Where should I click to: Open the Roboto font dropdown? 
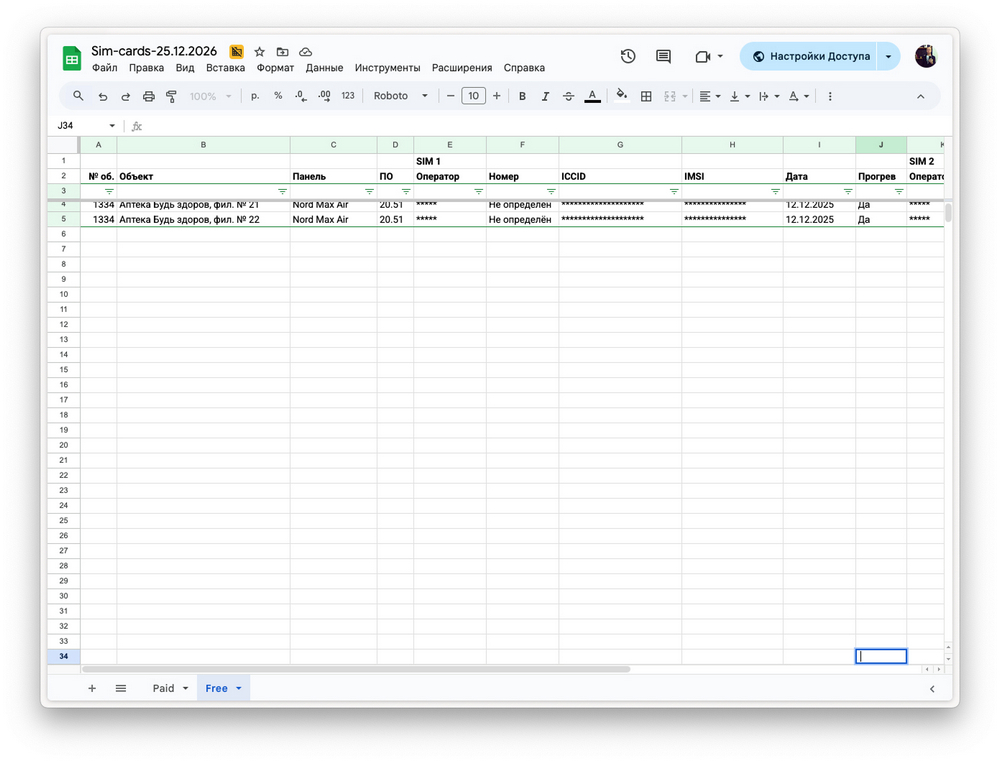tap(400, 96)
